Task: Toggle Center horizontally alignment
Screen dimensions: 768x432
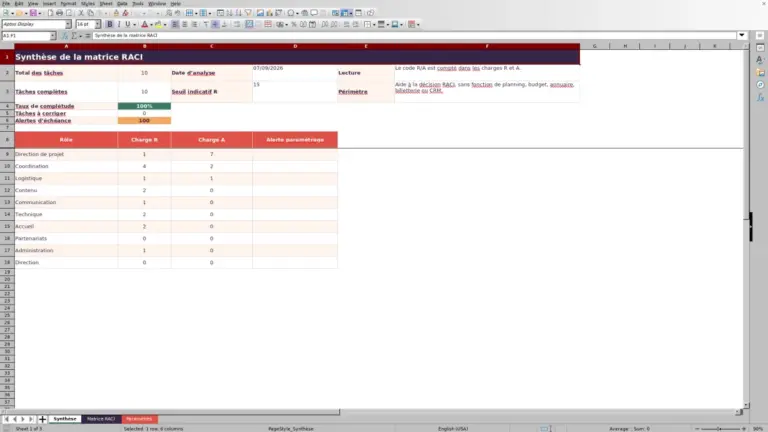Action: pos(185,24)
